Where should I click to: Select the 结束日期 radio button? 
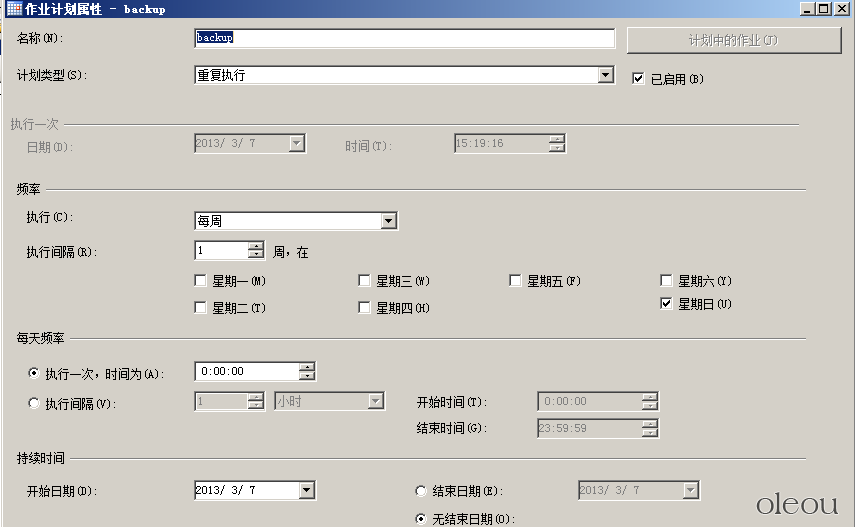point(420,491)
